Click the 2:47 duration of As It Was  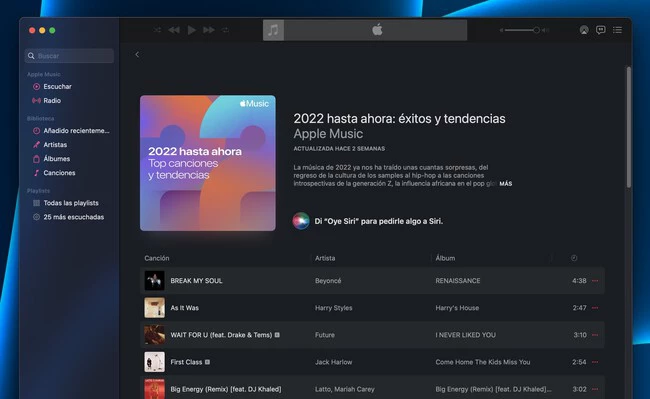[579, 308]
